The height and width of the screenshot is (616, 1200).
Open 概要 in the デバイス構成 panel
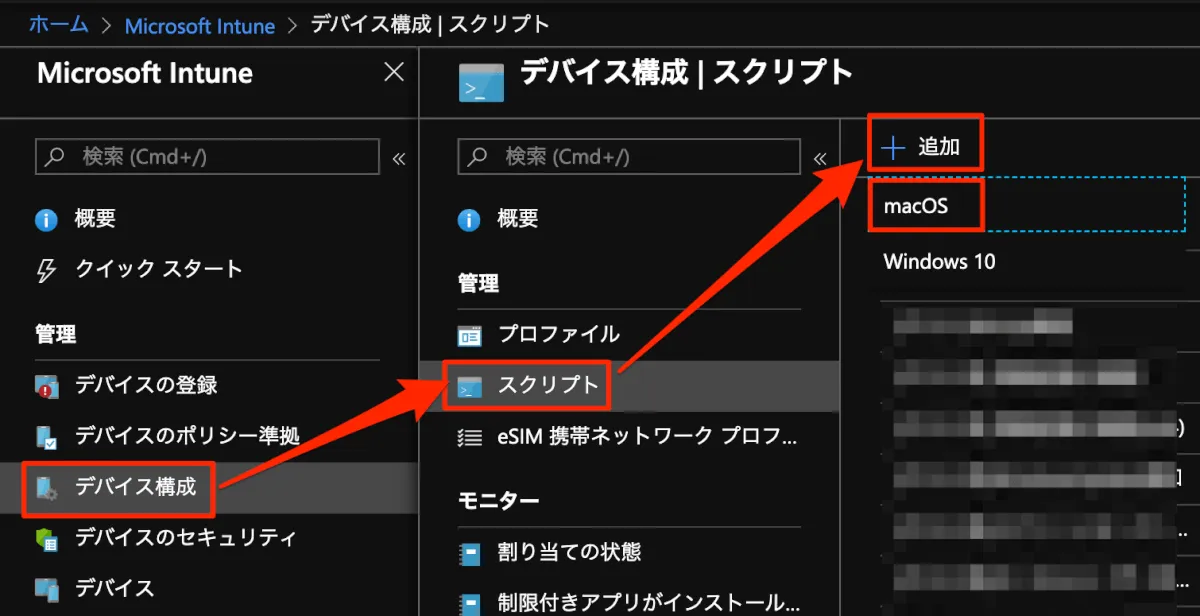point(517,218)
